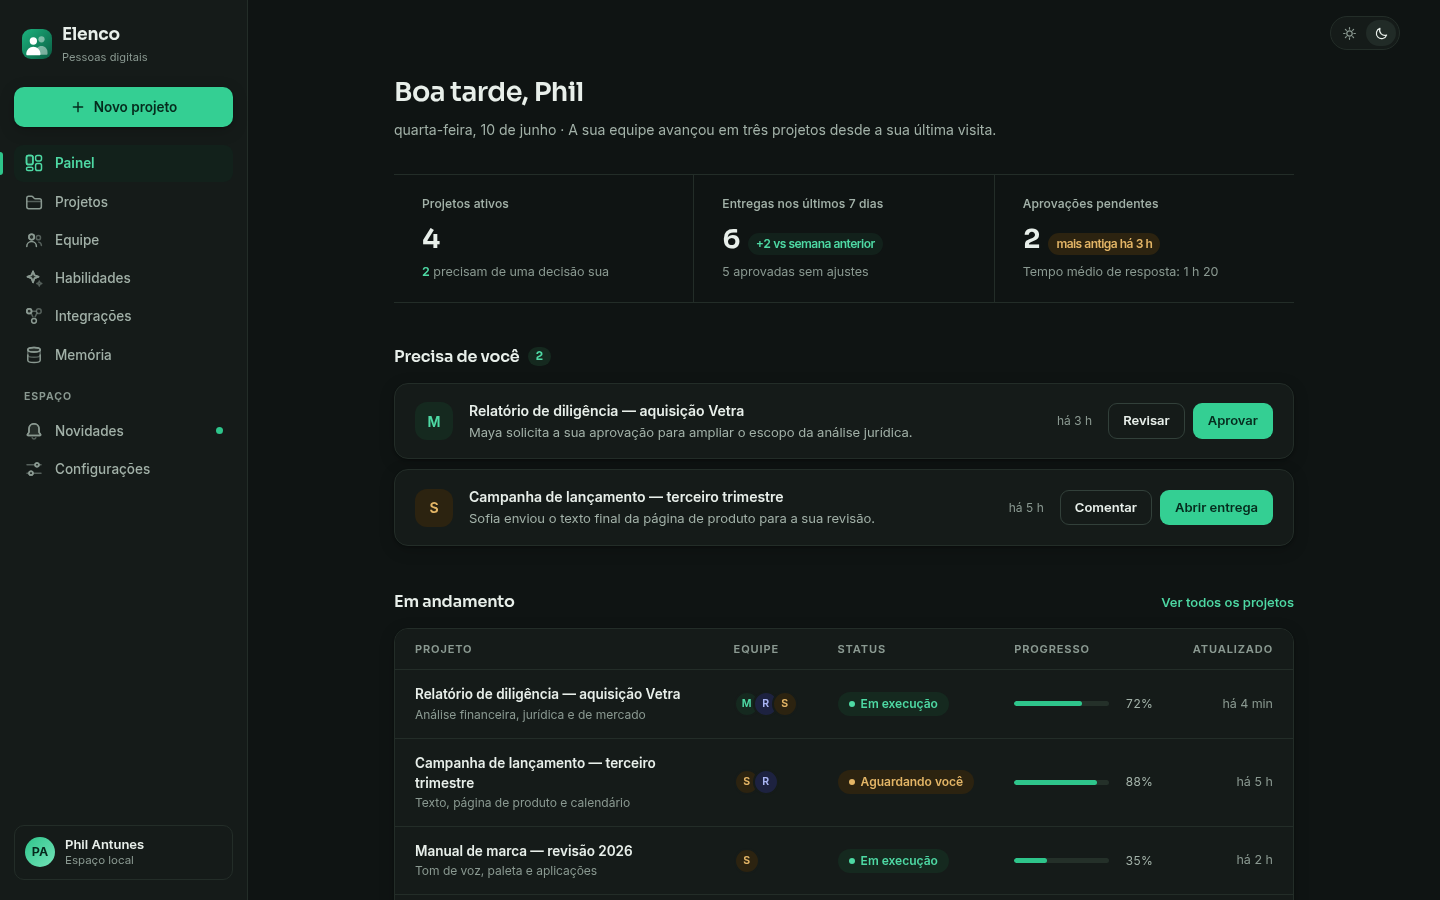
Task: Click the PROGRESSO column header
Action: [x=1052, y=649]
